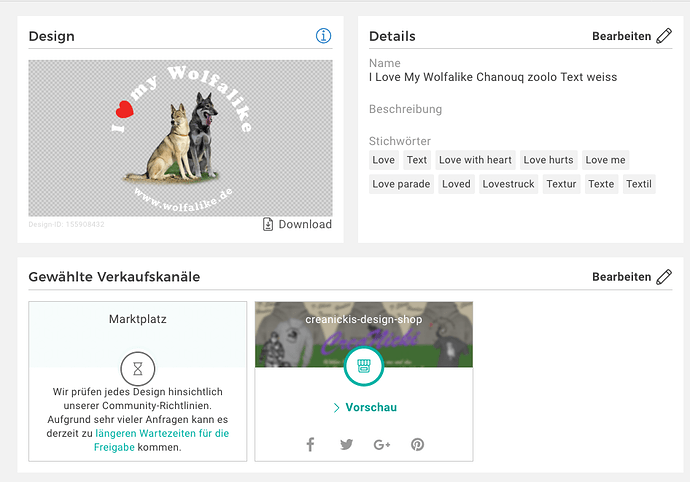Click the 'Lovestruck' keyword tag
This screenshot has height=482, width=690.
[x=509, y=184]
